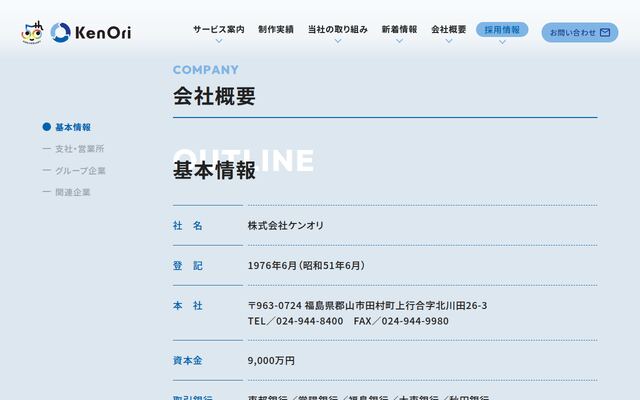Viewport: 640px width, 400px height.
Task: Expand chevron under 採用情報
Action: pyautogui.click(x=502, y=42)
